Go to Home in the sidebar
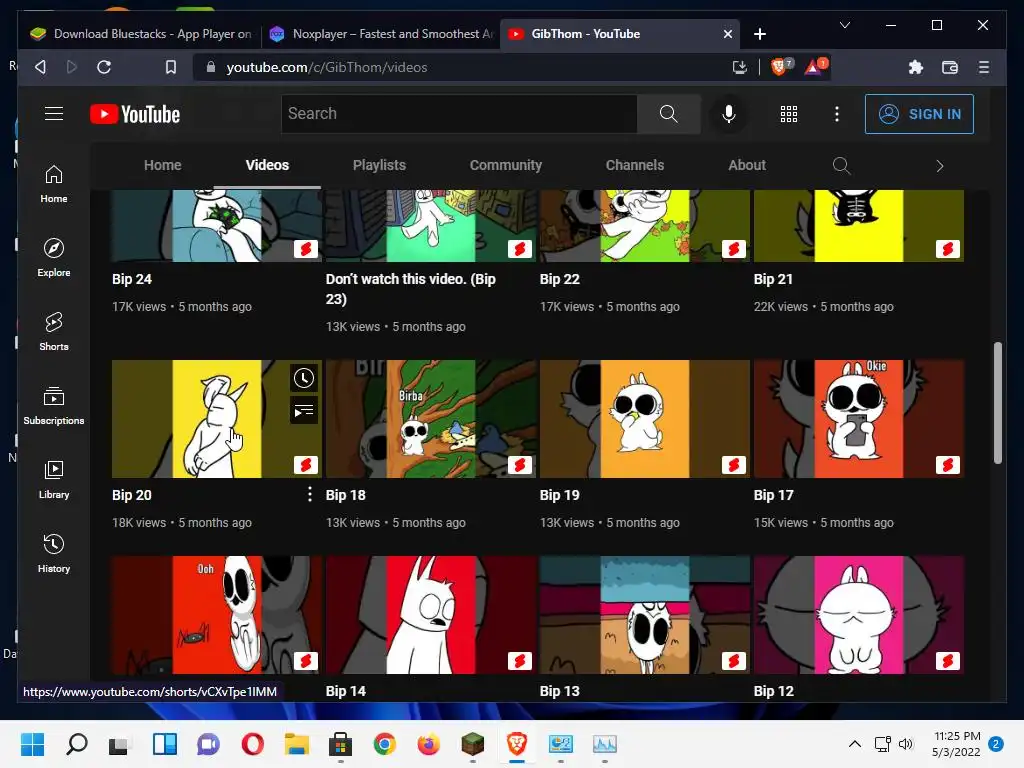Viewport: 1024px width, 768px height. click(x=54, y=184)
